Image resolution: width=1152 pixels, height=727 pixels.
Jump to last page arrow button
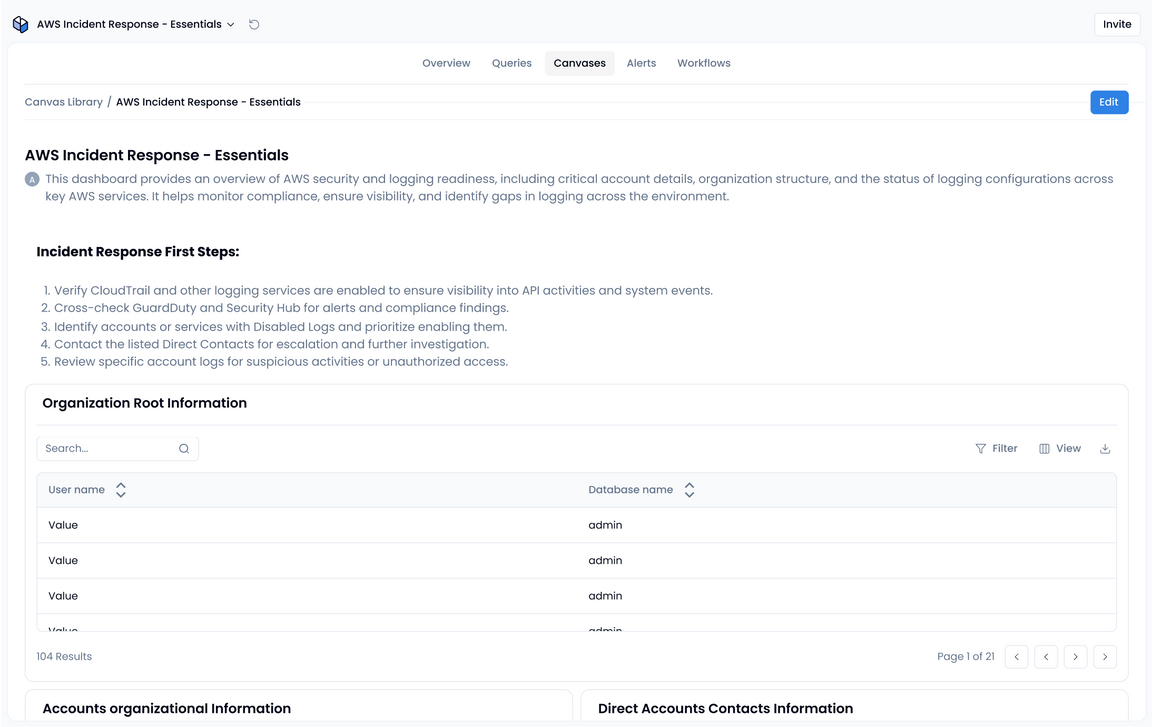tap(1105, 657)
